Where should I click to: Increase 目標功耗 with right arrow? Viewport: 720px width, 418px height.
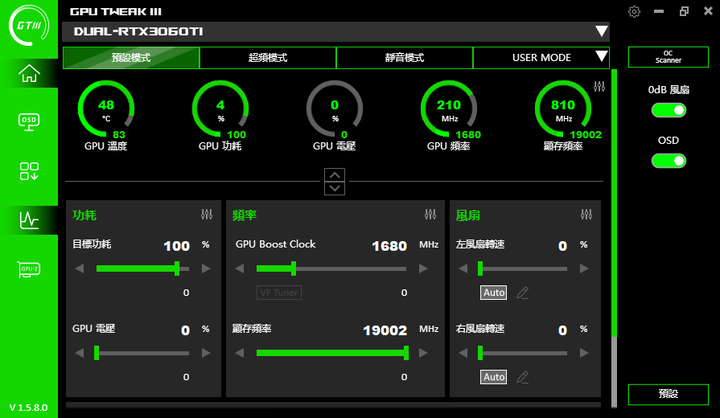206,268
